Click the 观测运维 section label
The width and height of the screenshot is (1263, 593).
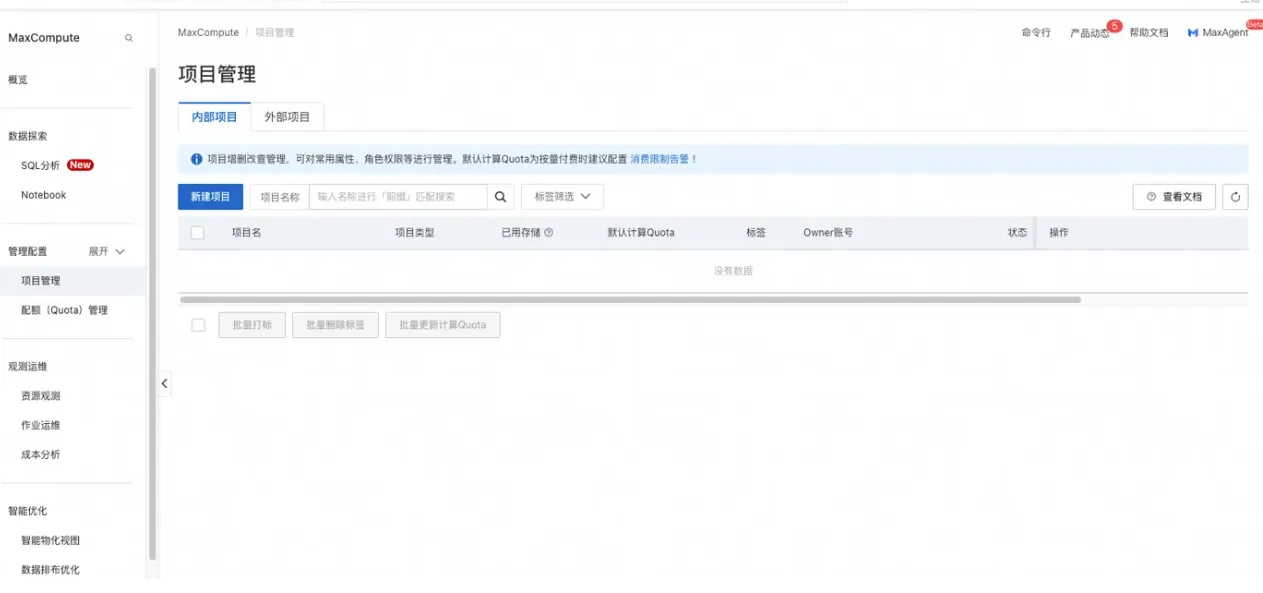tap(28, 367)
